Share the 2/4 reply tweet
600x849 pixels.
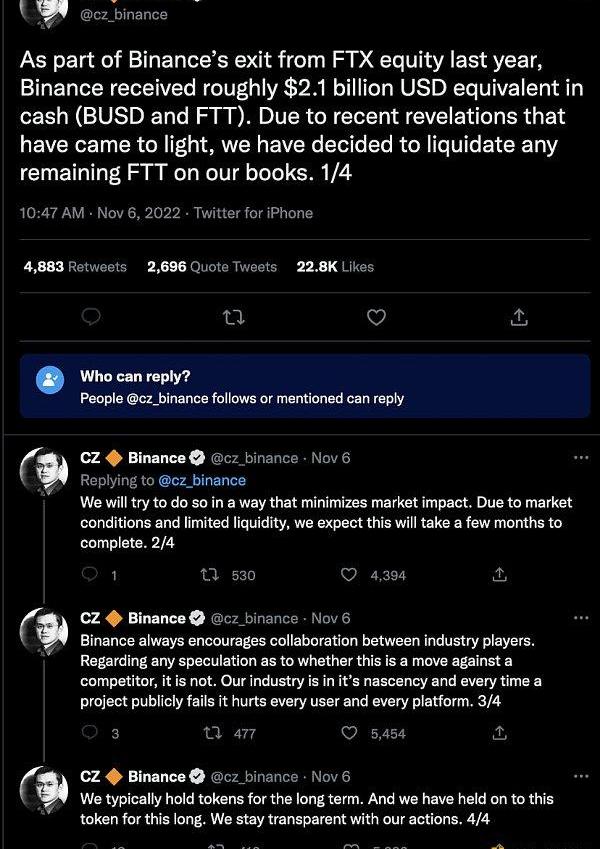click(x=500, y=575)
